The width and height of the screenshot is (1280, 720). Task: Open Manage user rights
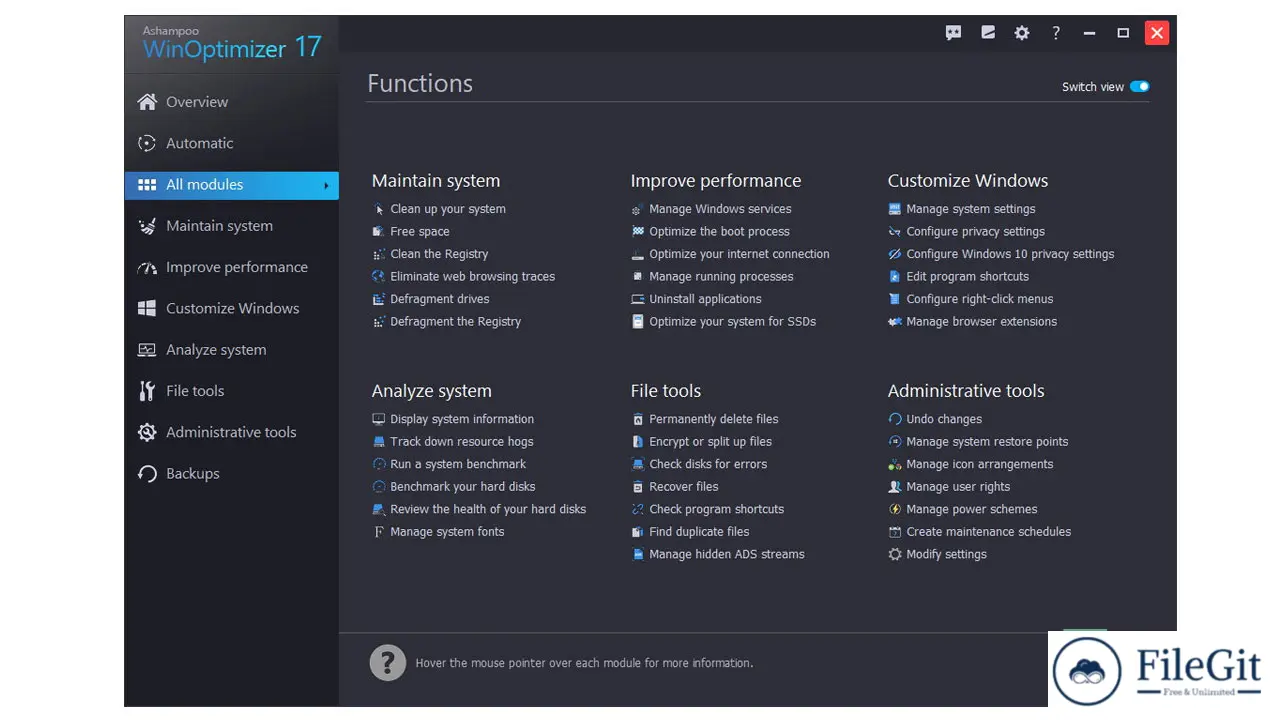pos(958,487)
